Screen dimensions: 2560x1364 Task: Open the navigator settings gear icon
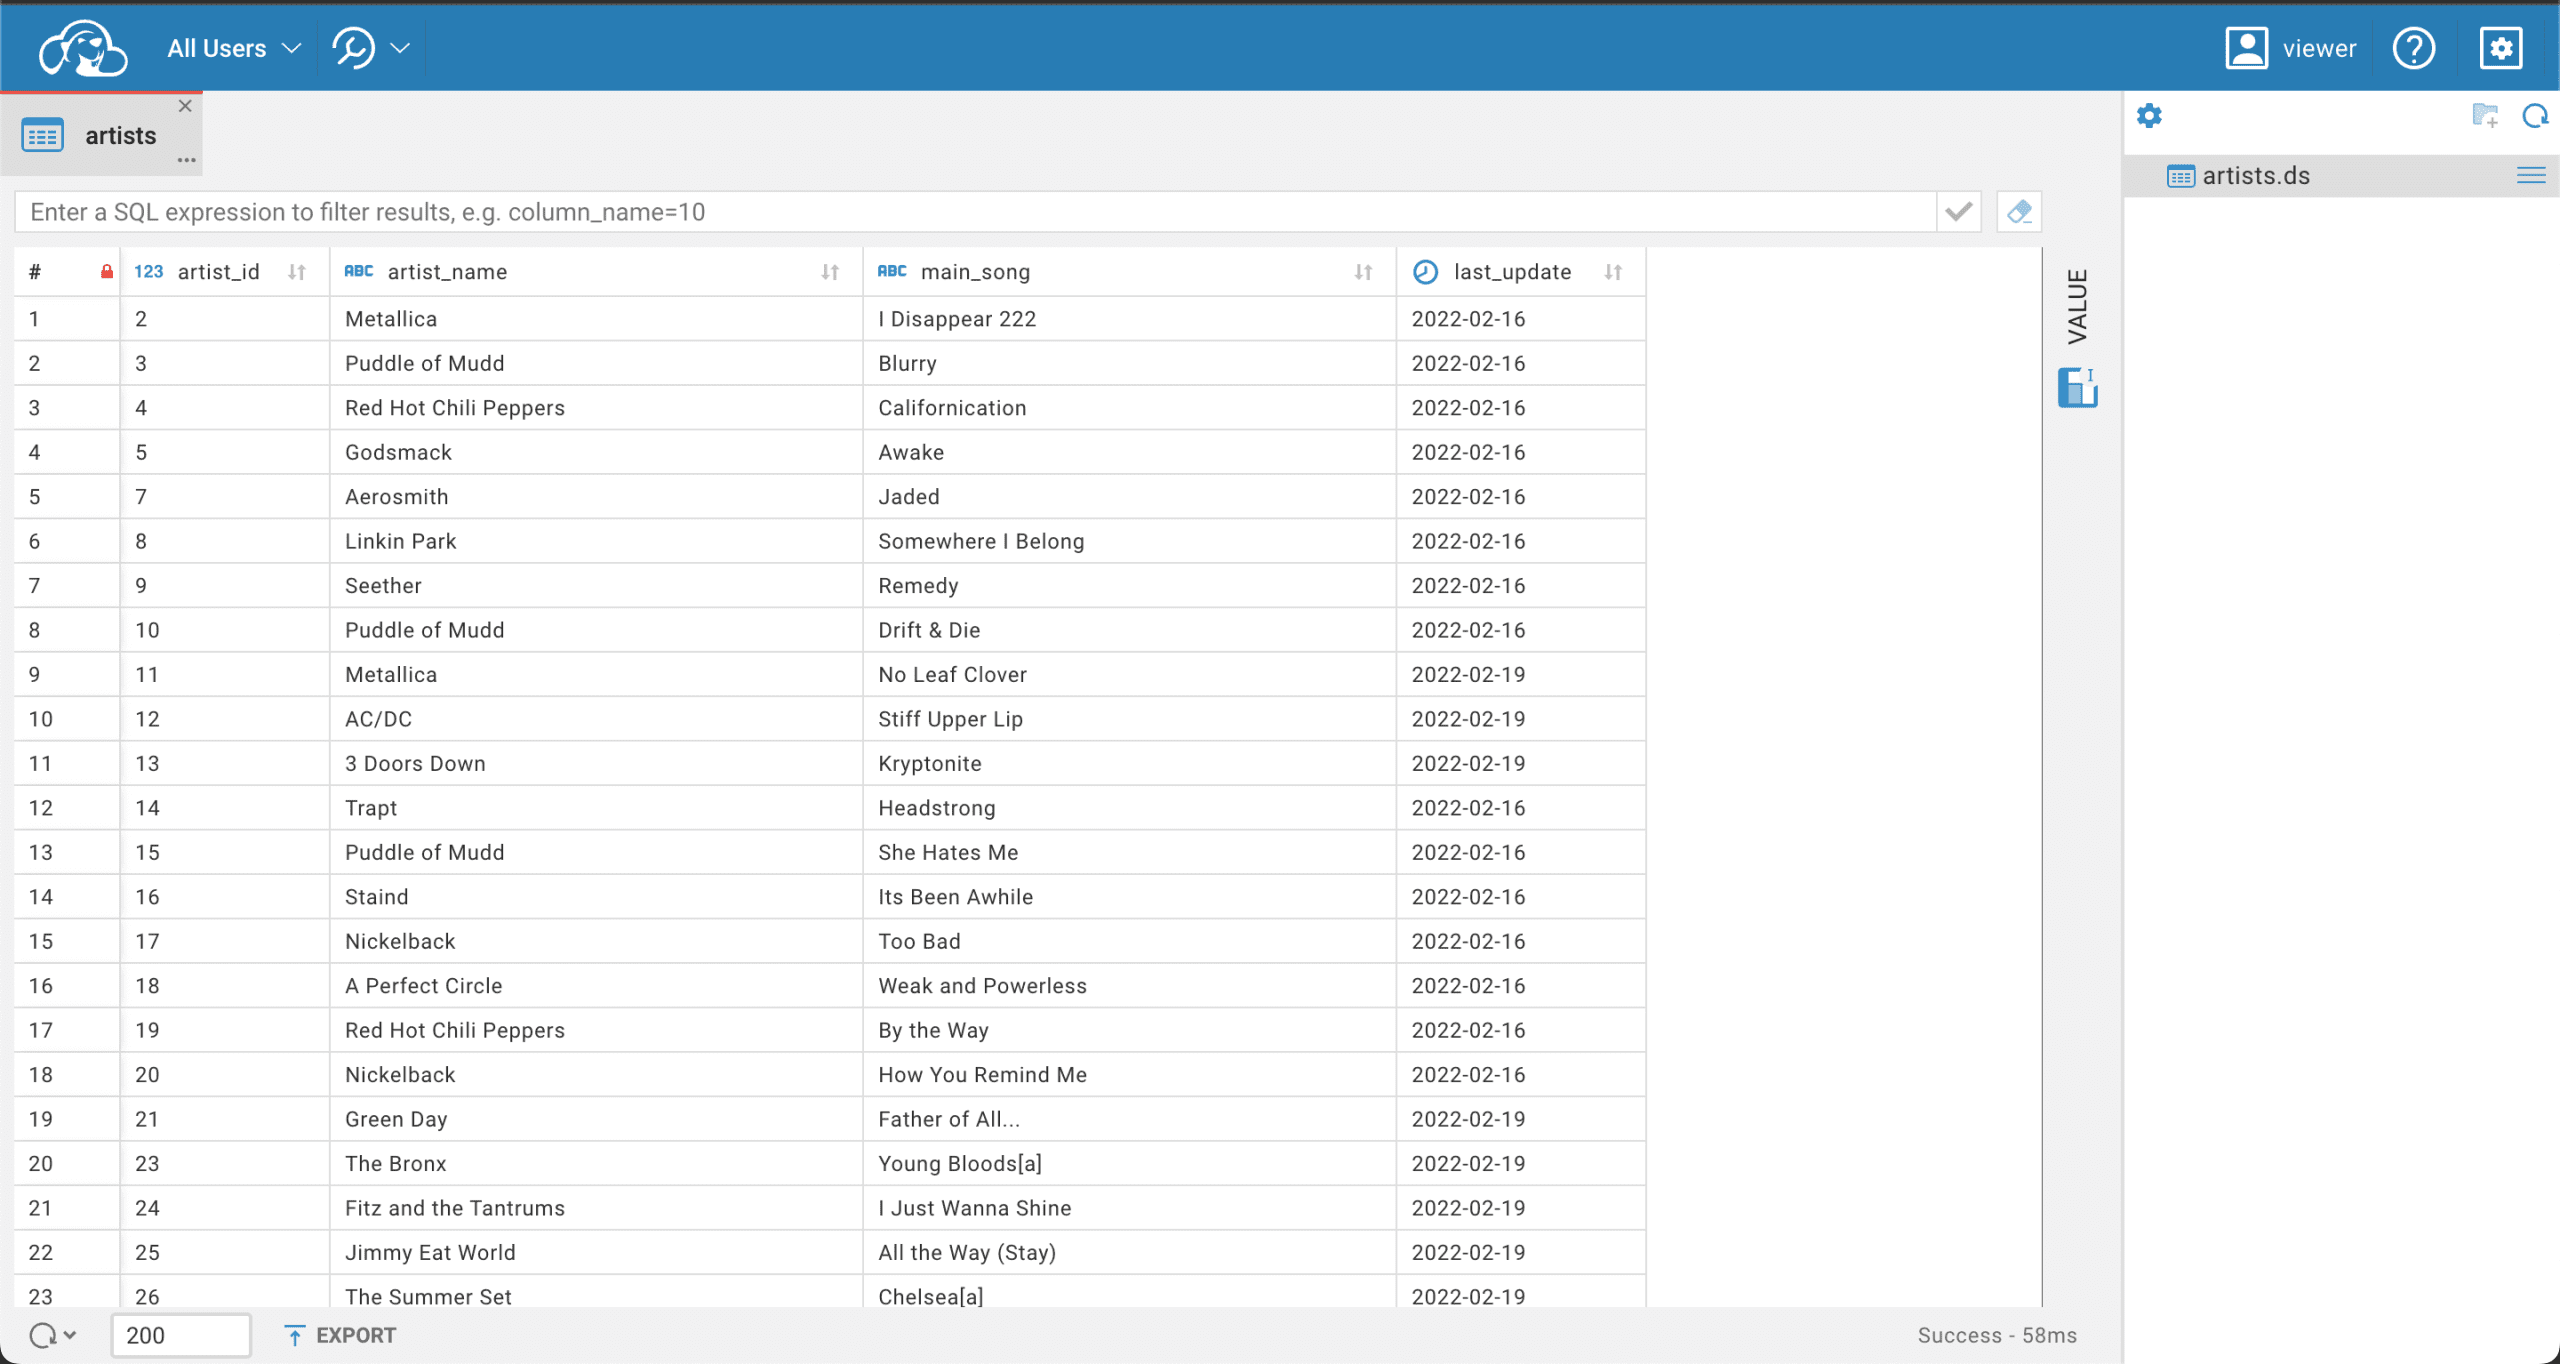[x=2149, y=116]
